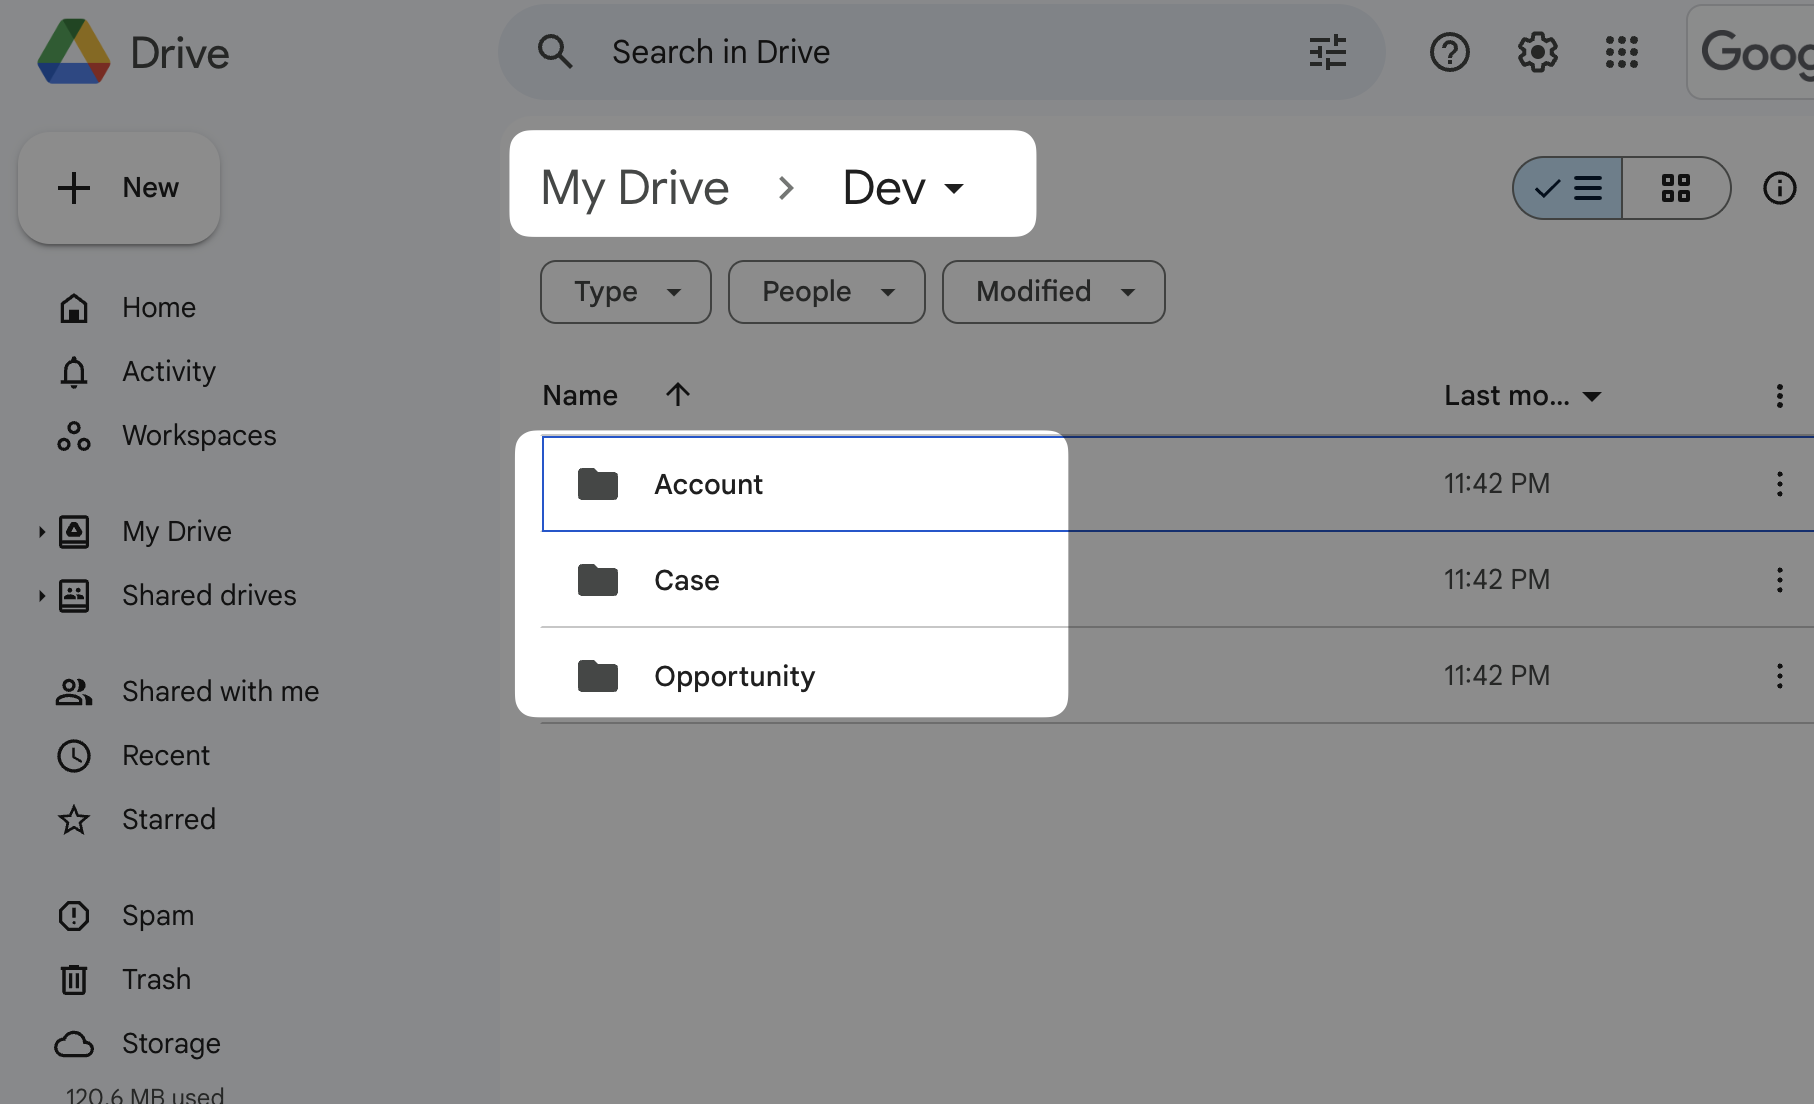Expand the Shared drives section
This screenshot has height=1104, width=1814.
click(41, 595)
